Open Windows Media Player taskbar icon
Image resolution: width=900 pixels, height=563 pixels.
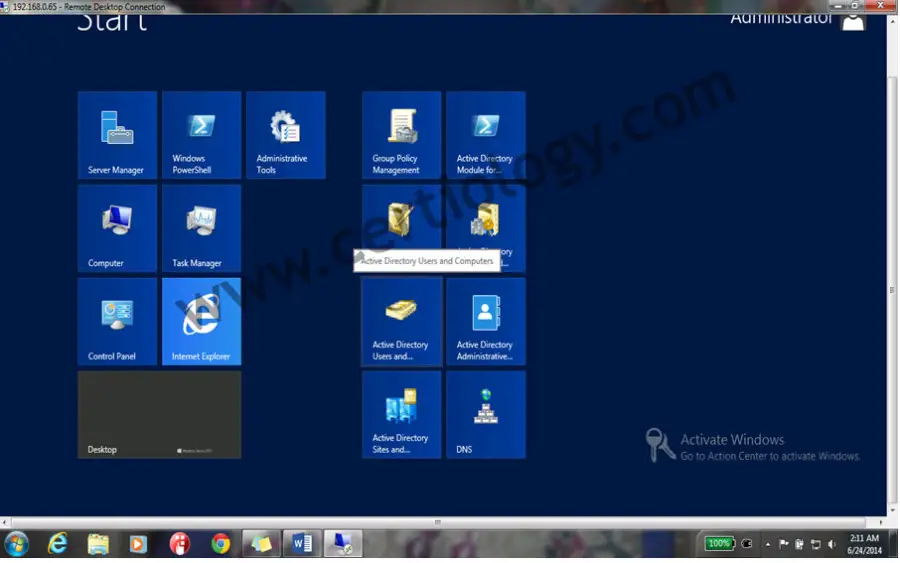point(138,543)
